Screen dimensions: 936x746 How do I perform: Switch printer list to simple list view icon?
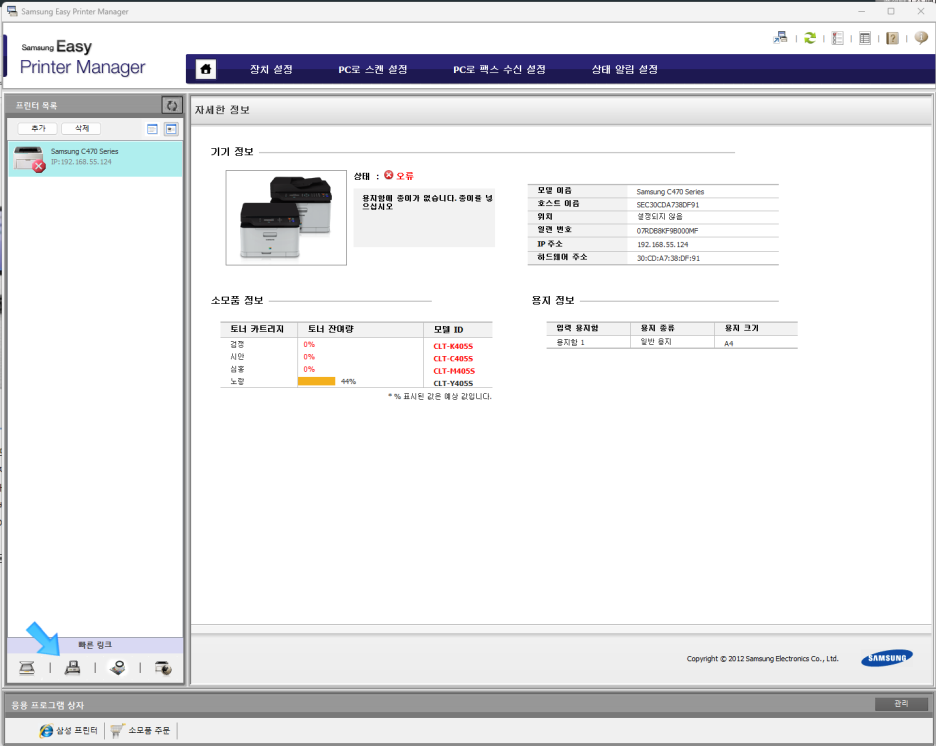click(152, 129)
